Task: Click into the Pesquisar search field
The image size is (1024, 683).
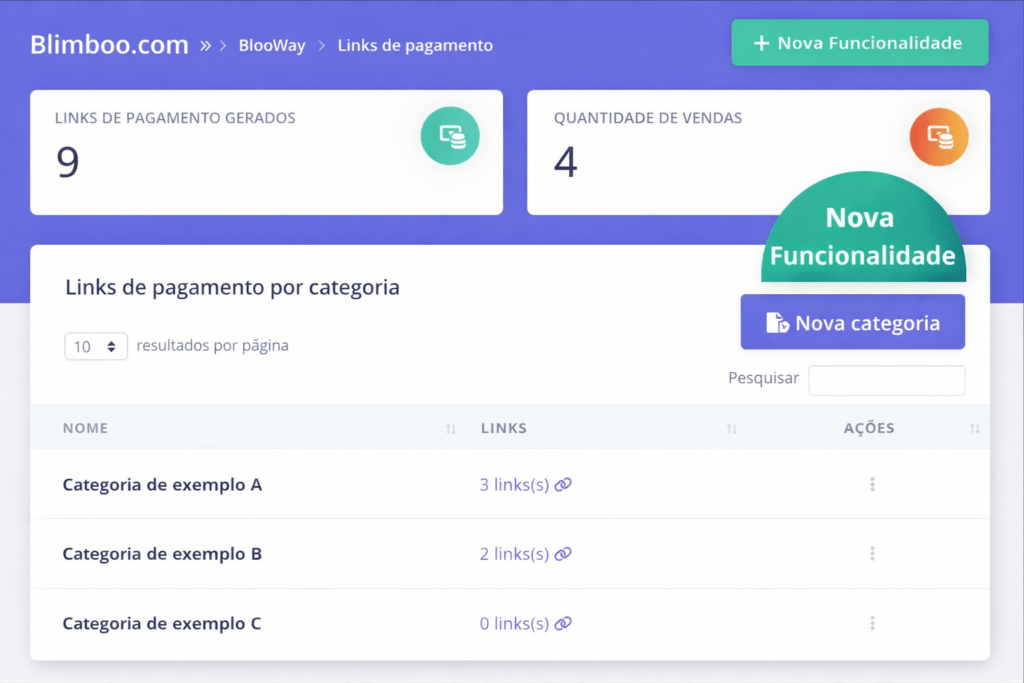Action: (x=886, y=380)
